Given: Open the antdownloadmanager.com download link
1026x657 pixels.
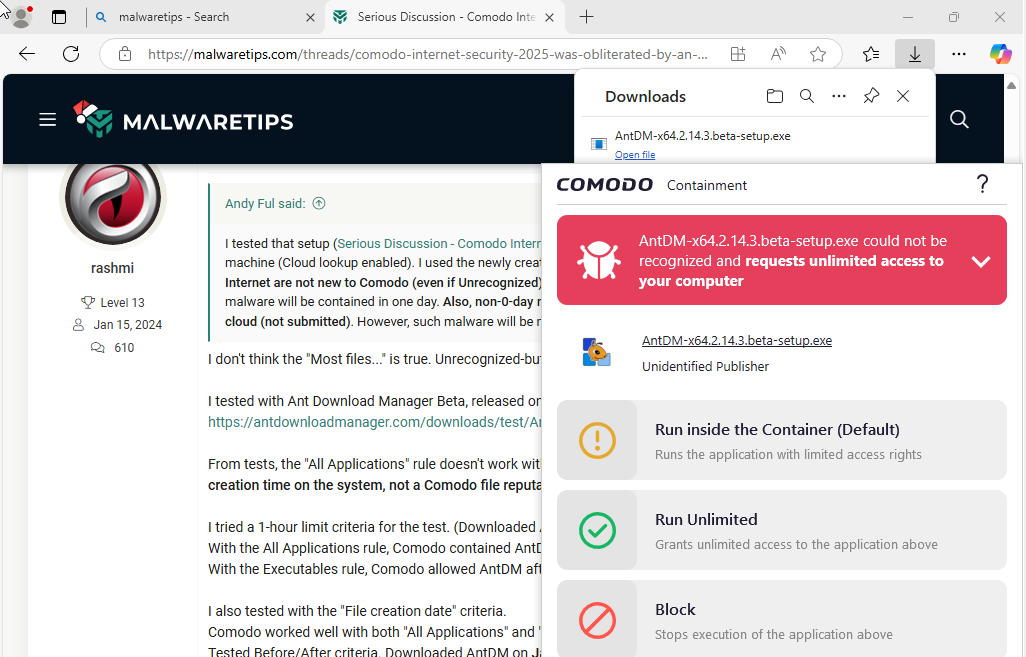Looking at the screenshot, I should (374, 422).
